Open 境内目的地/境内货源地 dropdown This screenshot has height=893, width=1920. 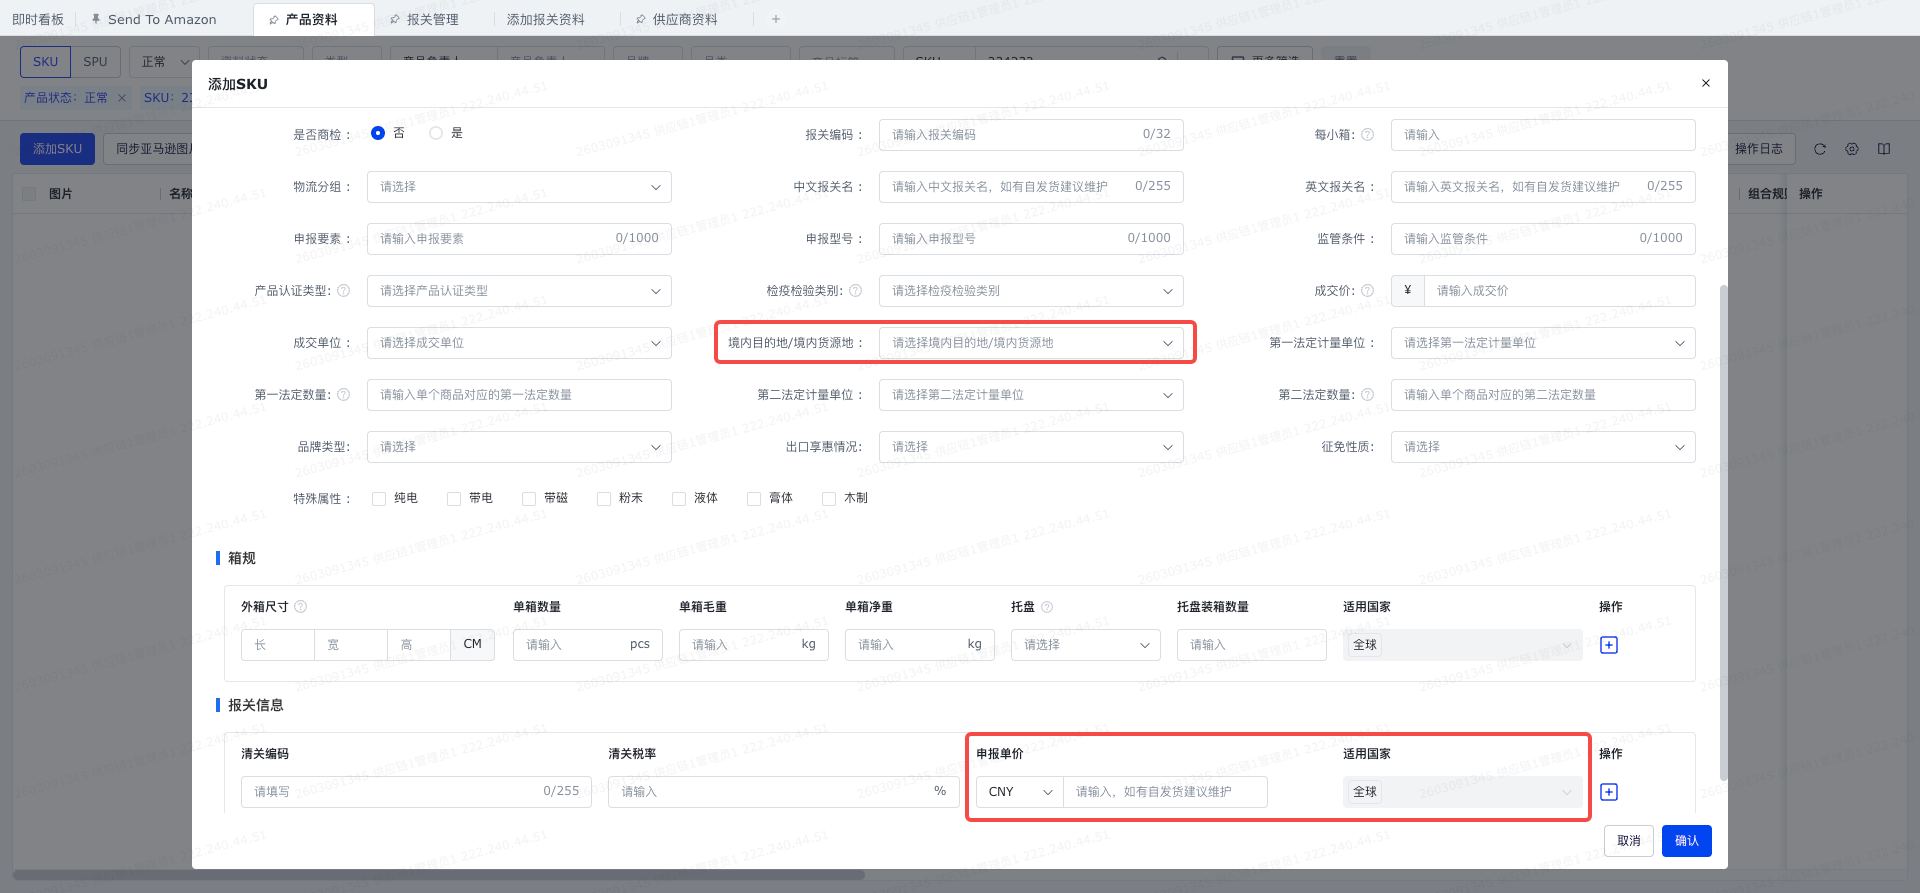tap(1031, 343)
